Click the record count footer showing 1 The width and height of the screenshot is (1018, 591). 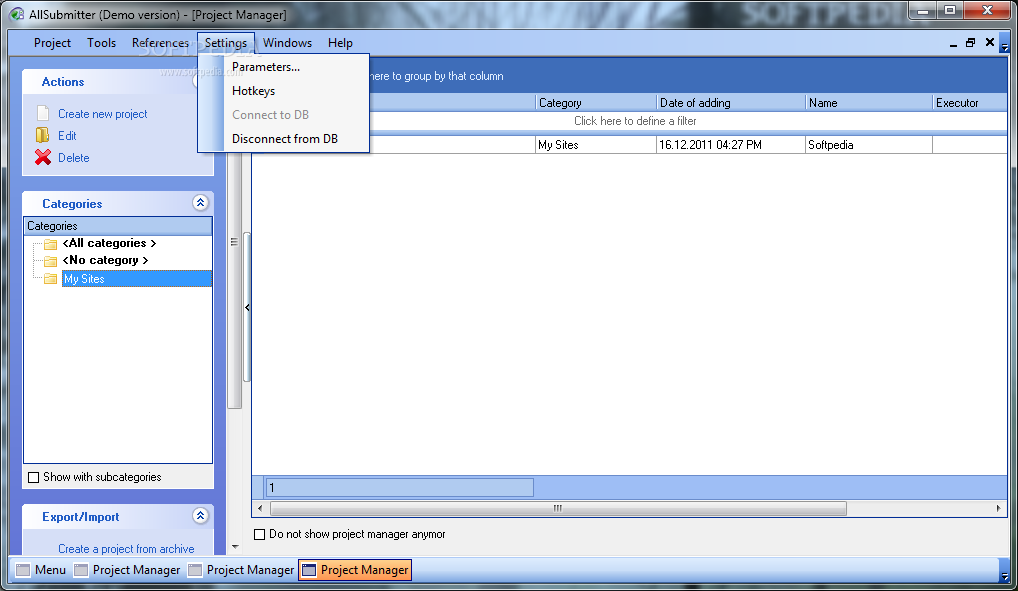coord(399,487)
